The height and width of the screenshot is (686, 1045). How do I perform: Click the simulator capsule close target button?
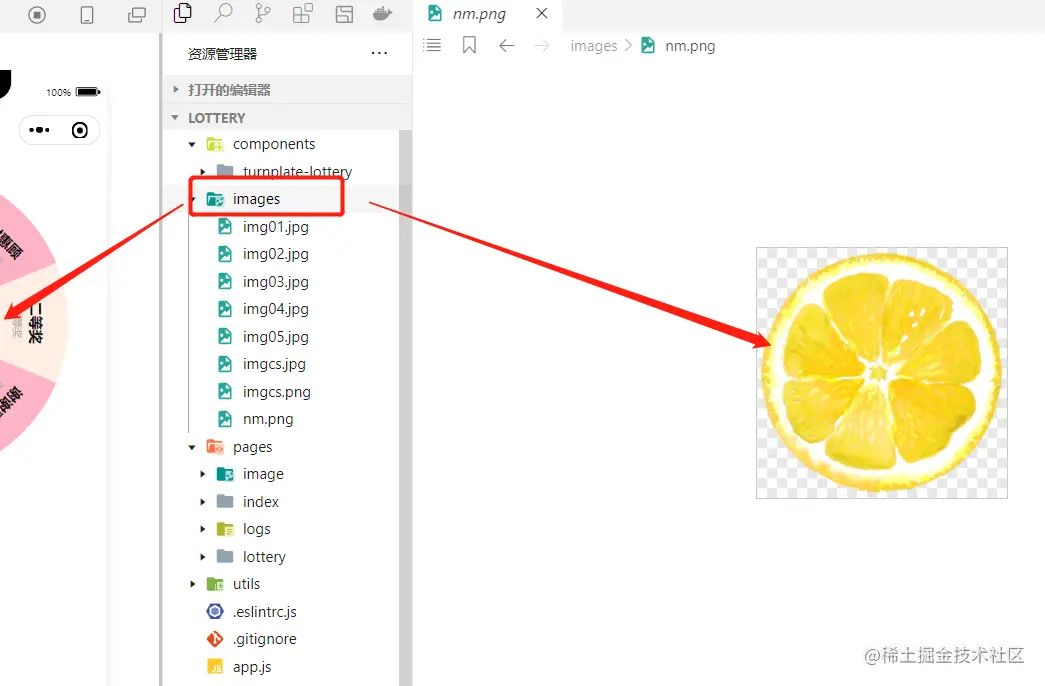(x=79, y=130)
